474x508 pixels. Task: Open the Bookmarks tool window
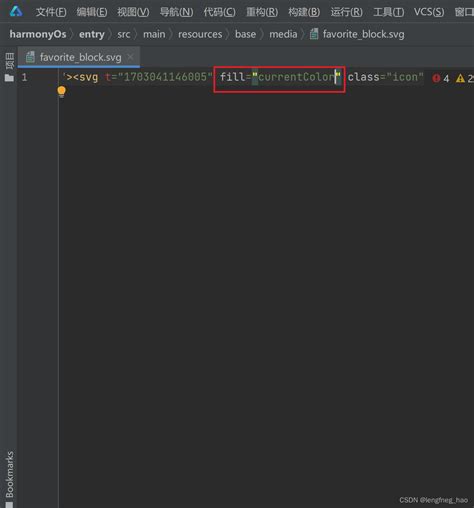(x=9, y=478)
